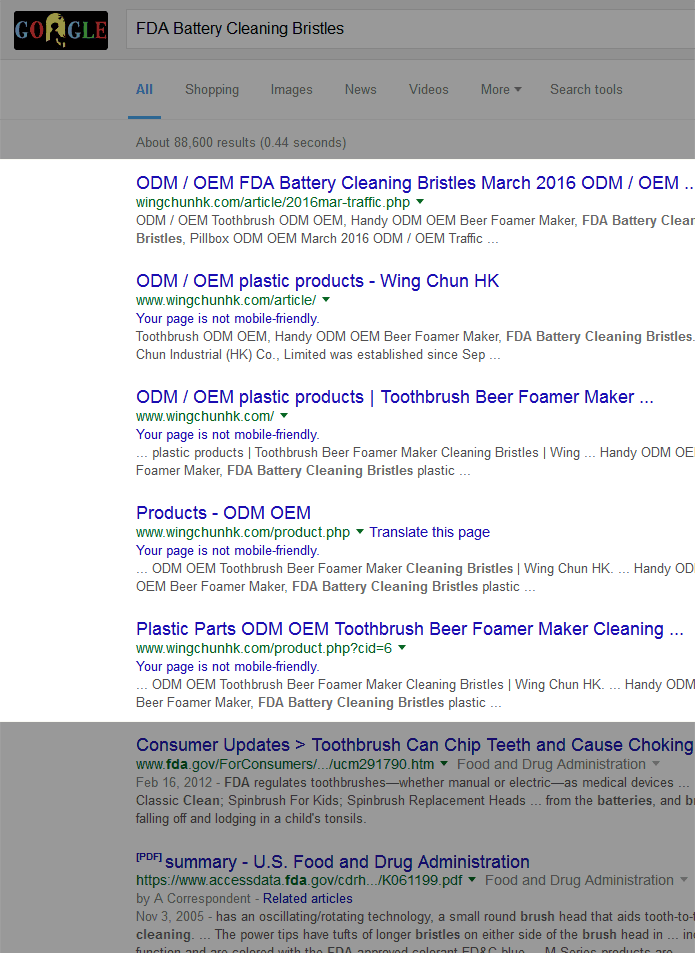Expand arrow beside www.wingchunhk.com/product.php?cid=6

coord(402,647)
